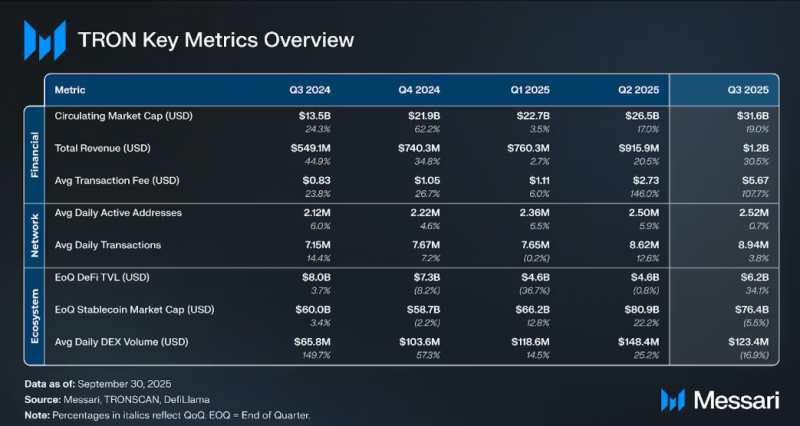This screenshot has height=426, width=800.
Task: Click the Metric column header
Action: coord(70,90)
